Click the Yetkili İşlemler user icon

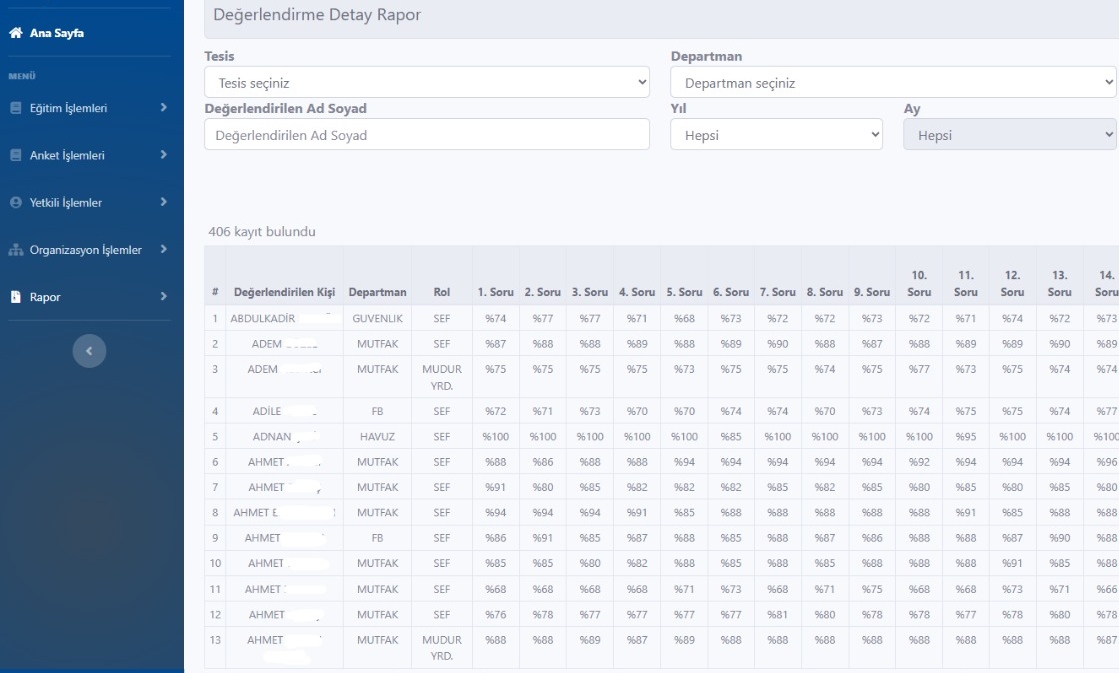[16, 203]
